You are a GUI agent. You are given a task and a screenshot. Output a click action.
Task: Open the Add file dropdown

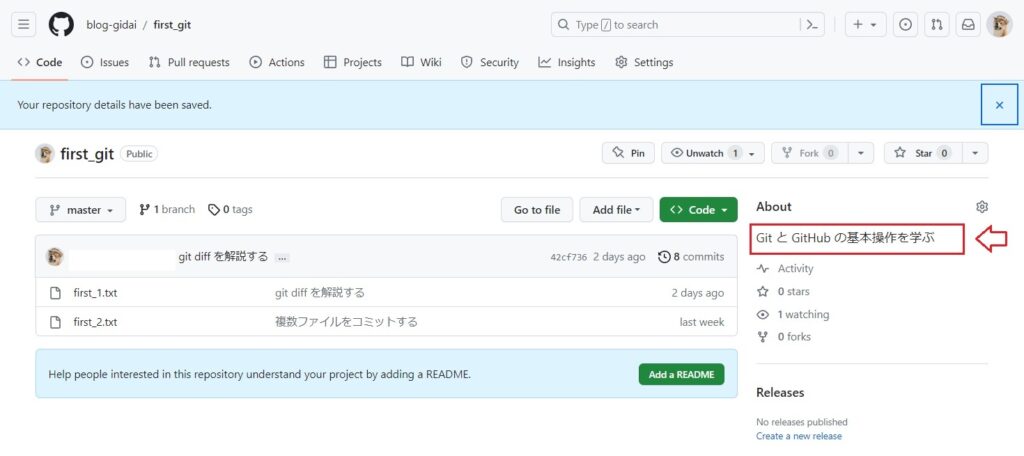(x=616, y=210)
